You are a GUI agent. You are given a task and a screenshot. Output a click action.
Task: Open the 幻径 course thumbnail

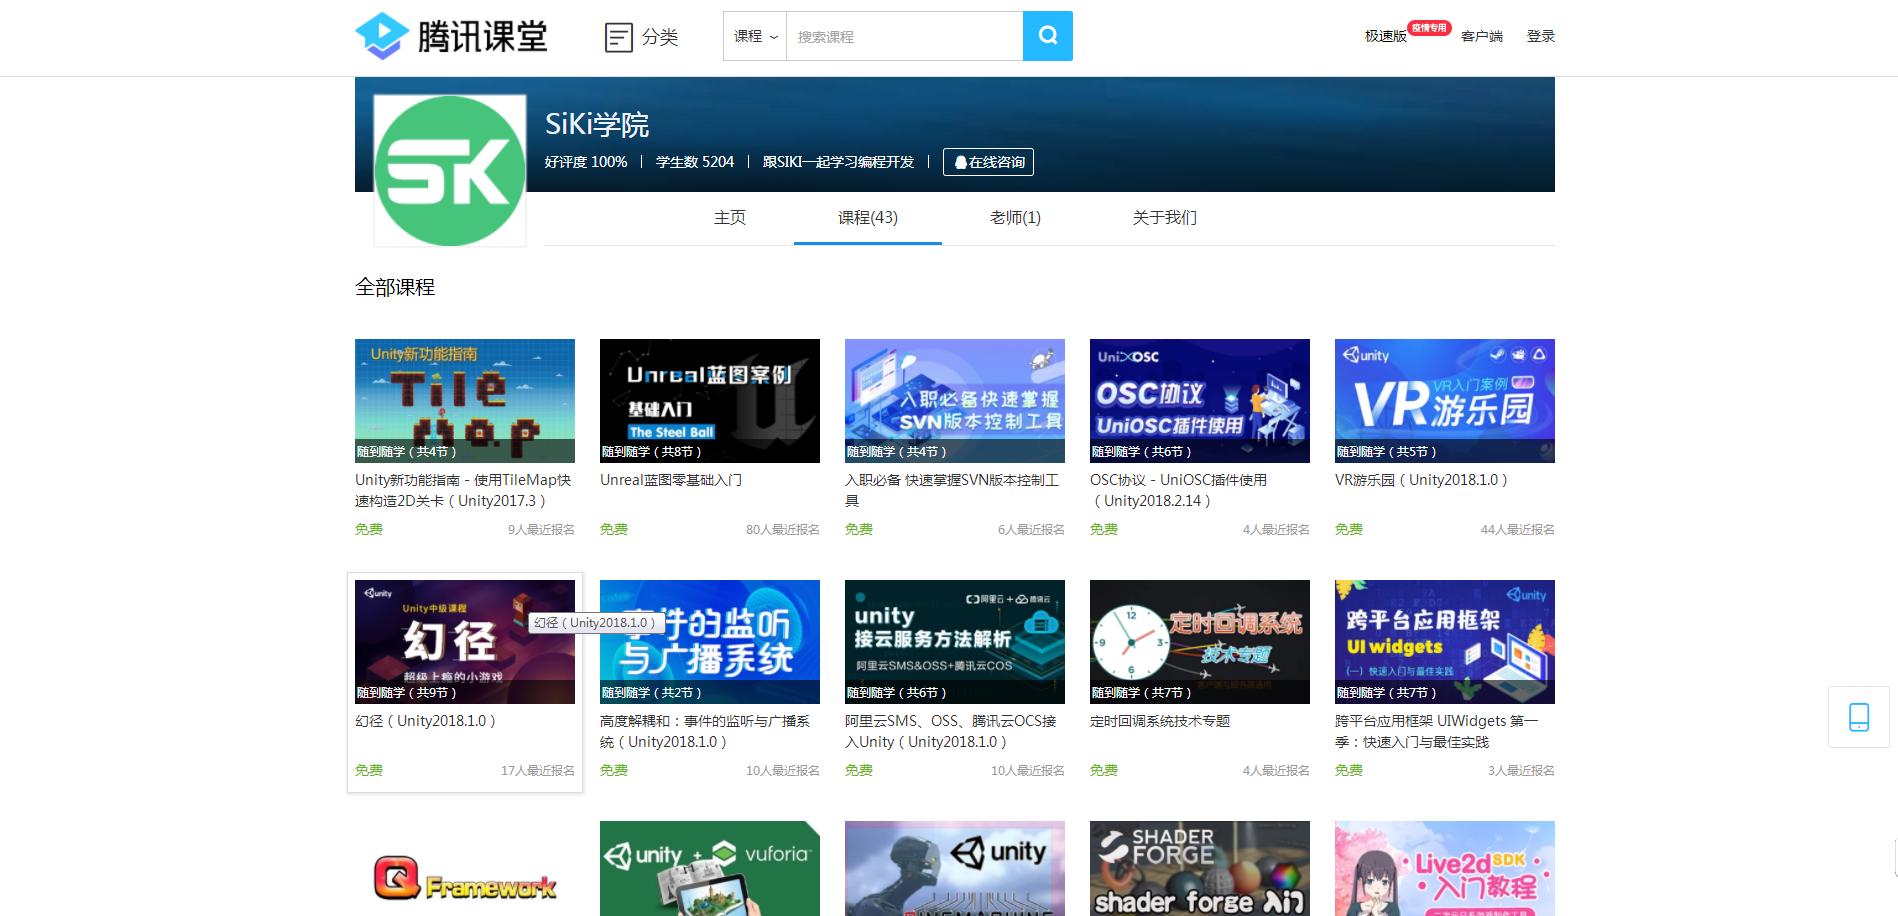(465, 642)
